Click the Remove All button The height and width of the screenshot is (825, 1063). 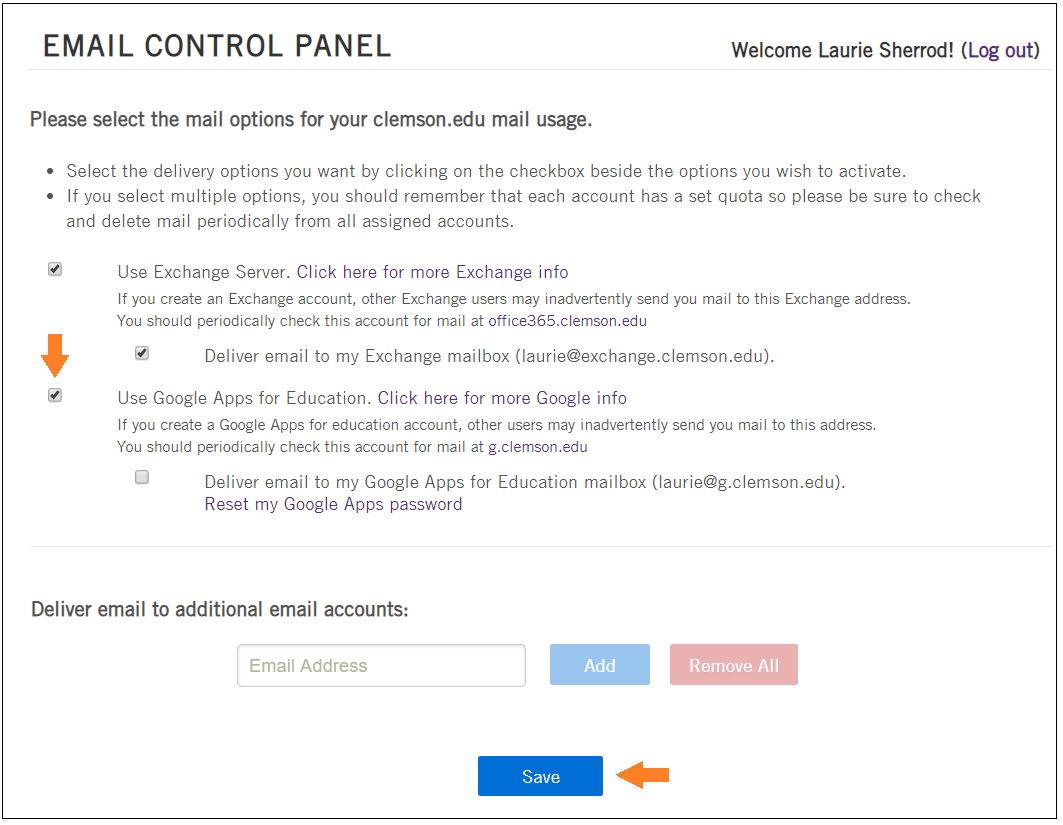pos(734,665)
